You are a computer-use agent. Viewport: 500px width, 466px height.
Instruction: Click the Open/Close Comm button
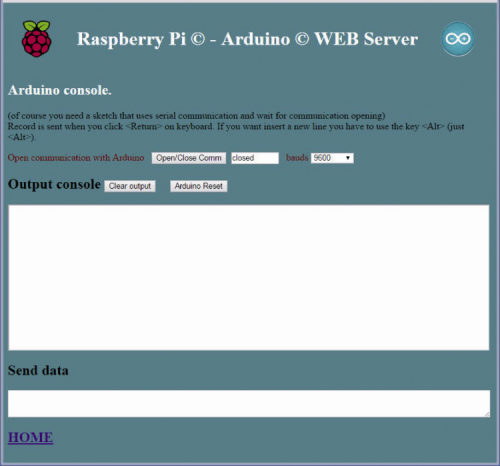tap(189, 158)
